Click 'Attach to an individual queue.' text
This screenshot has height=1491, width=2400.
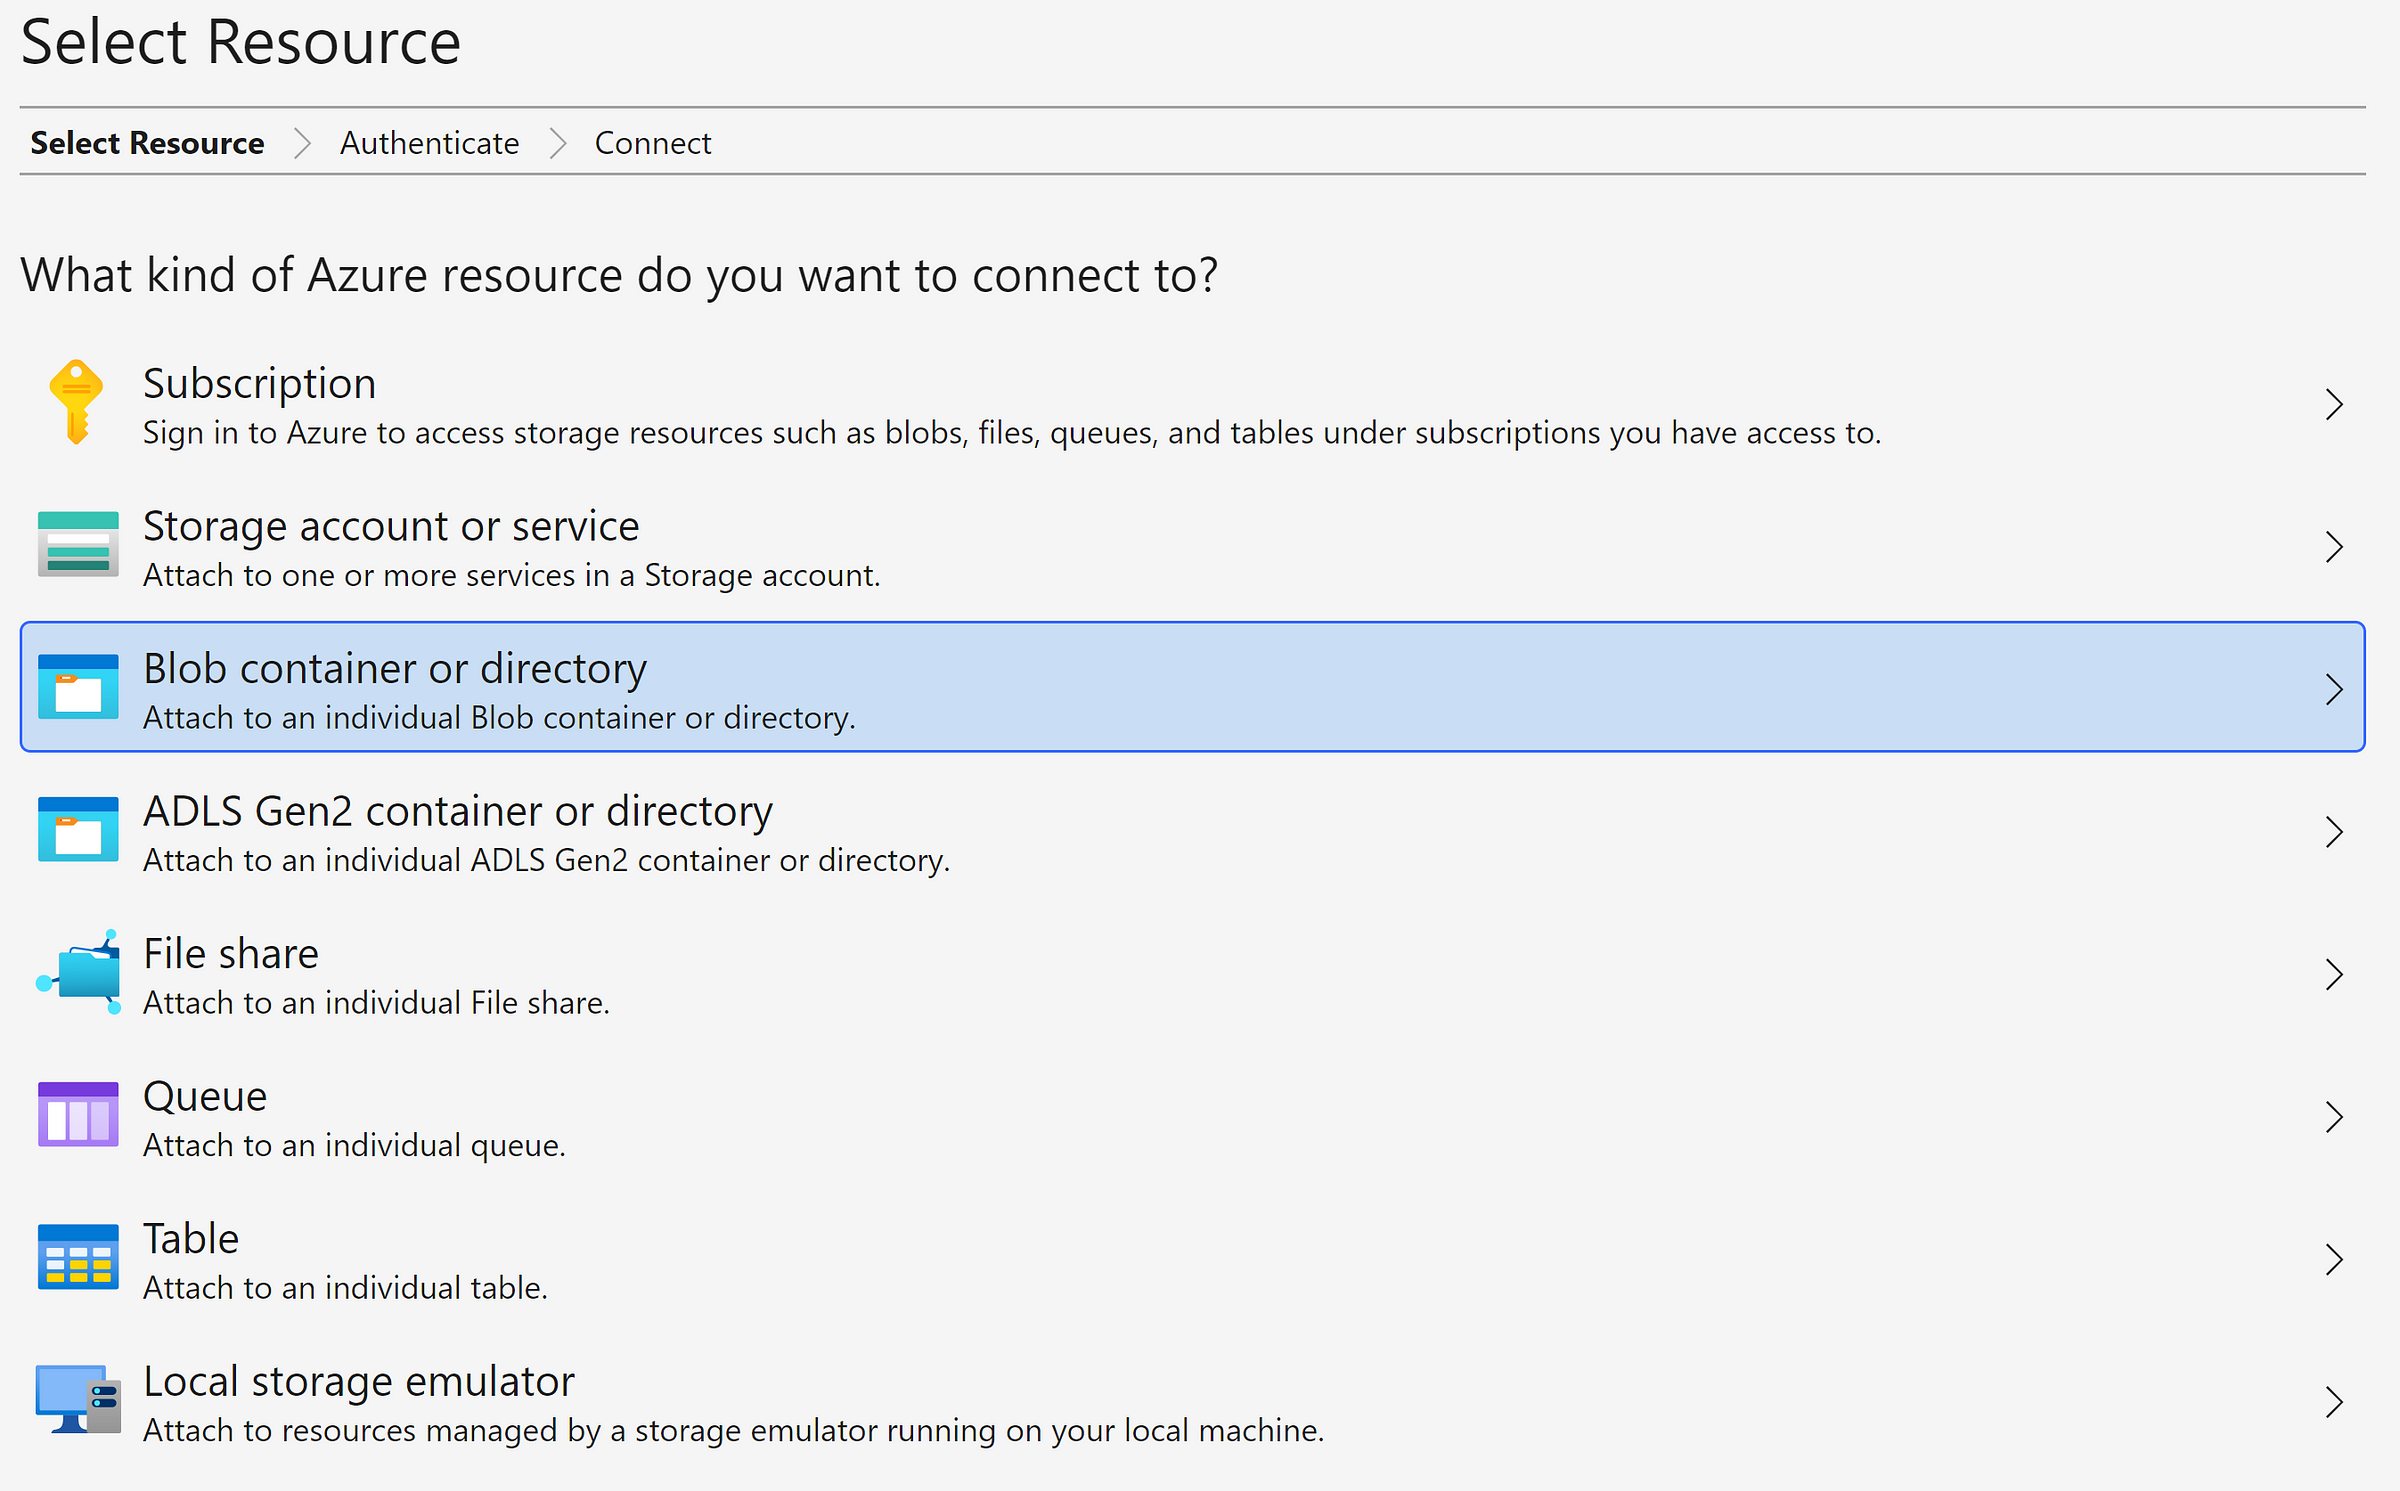(354, 1146)
